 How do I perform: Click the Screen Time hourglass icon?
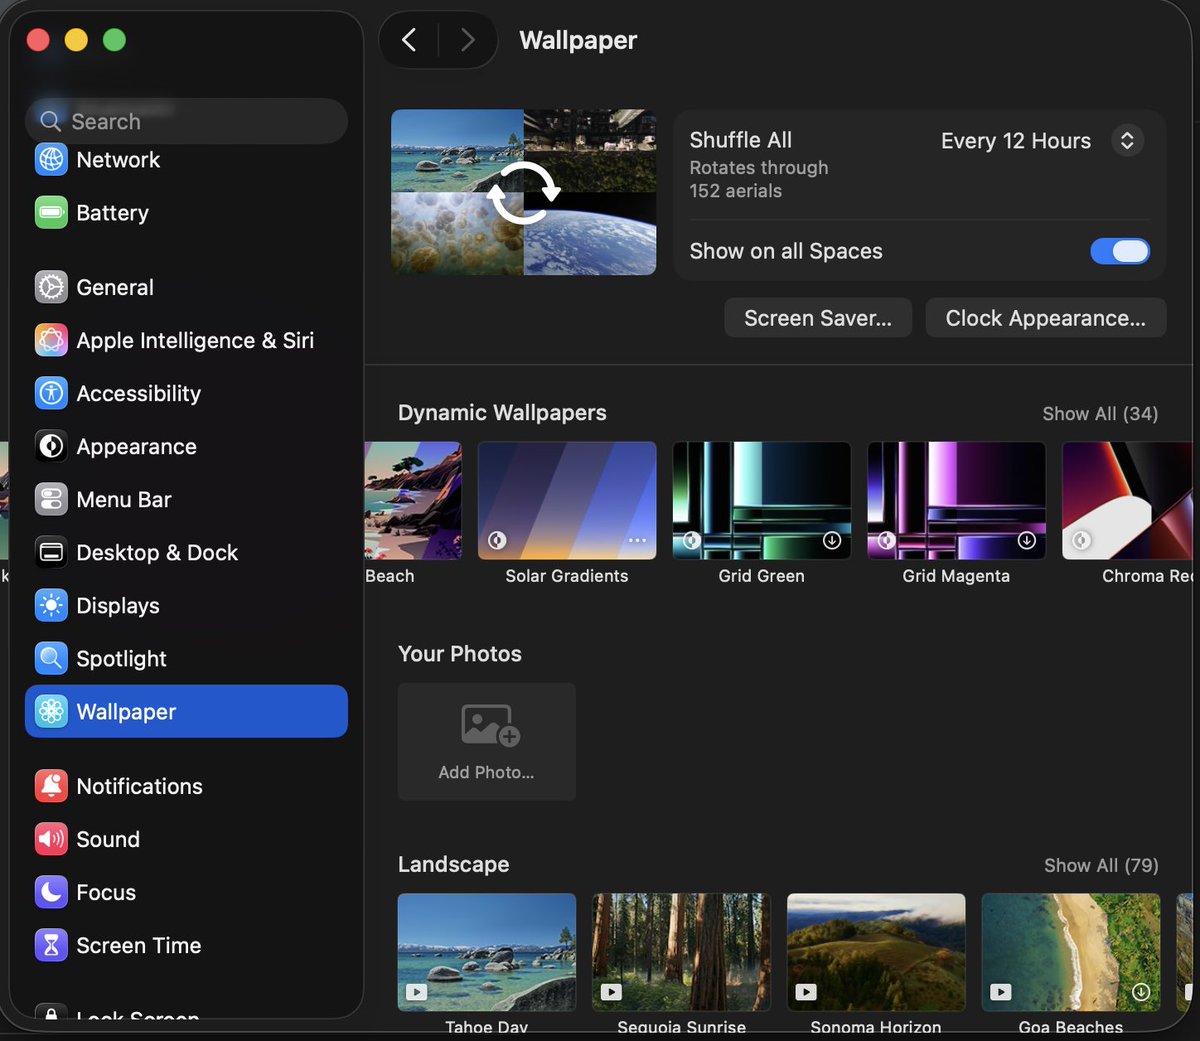(51, 945)
